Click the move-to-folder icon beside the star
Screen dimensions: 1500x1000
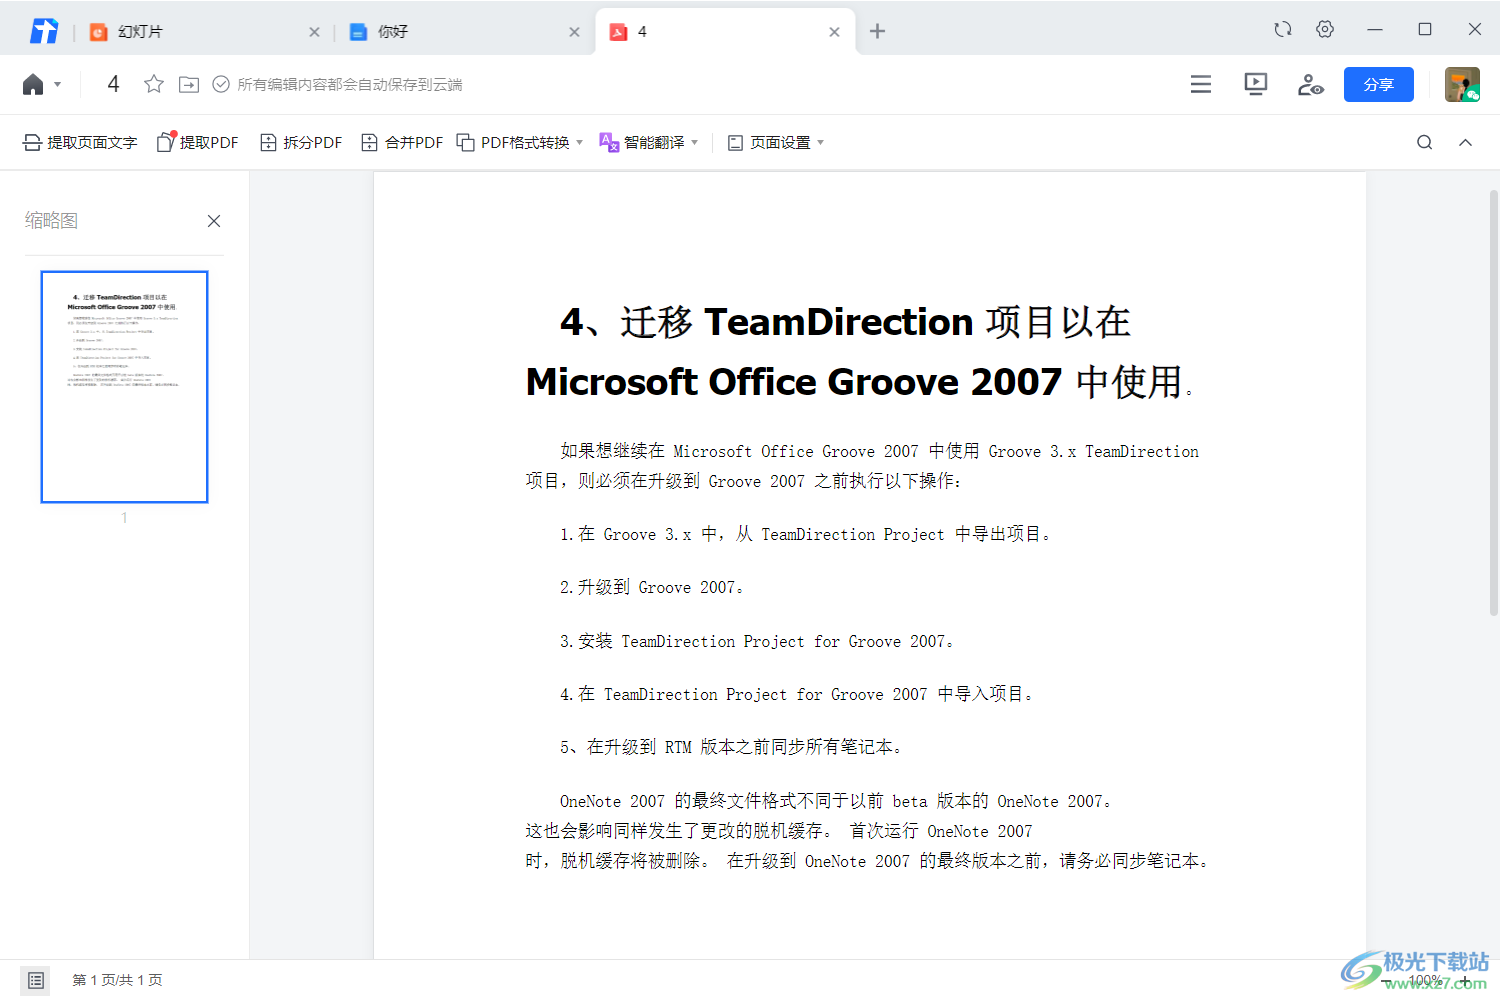tap(189, 84)
